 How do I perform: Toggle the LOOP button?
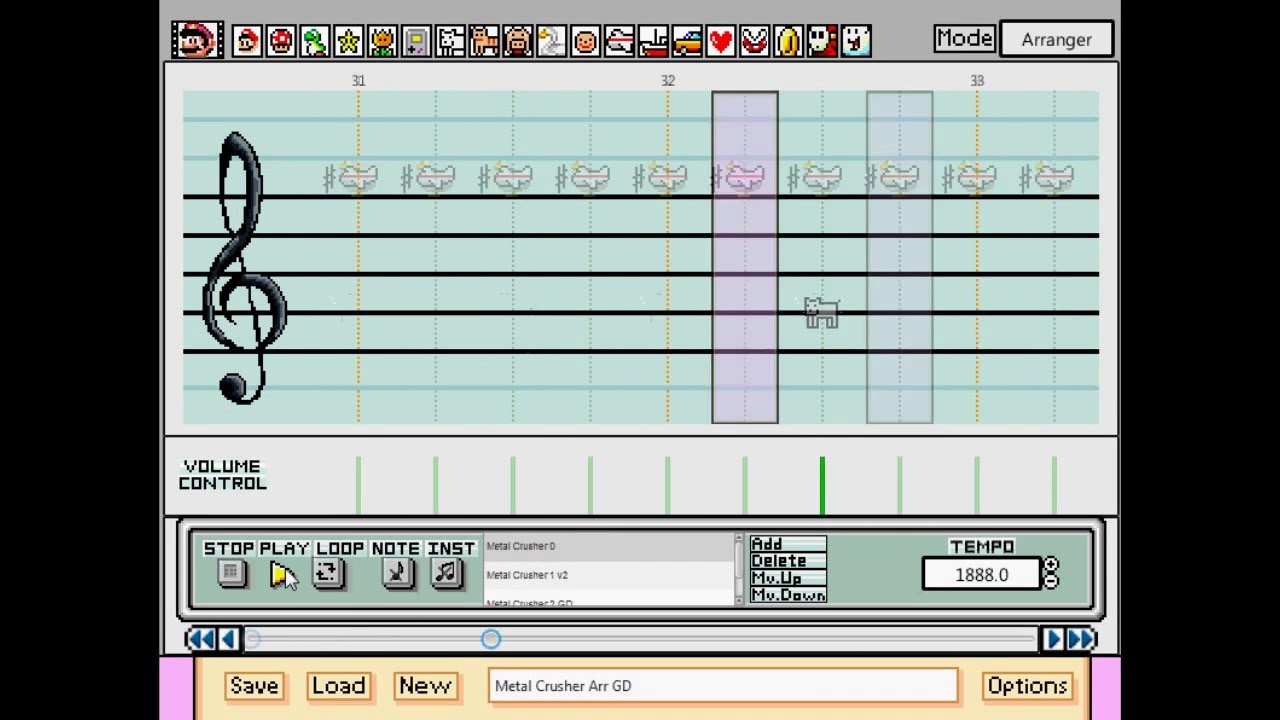coord(328,574)
